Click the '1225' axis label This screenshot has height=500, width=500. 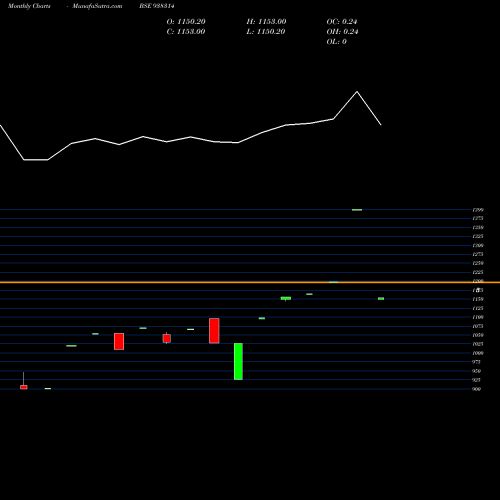pyautogui.click(x=478, y=272)
